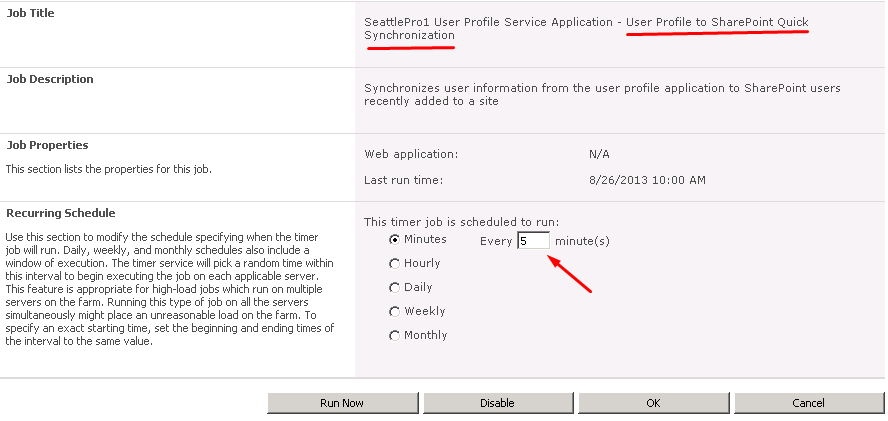The image size is (888, 421).
Task: Set the timer job to Monthly
Action: coord(395,335)
